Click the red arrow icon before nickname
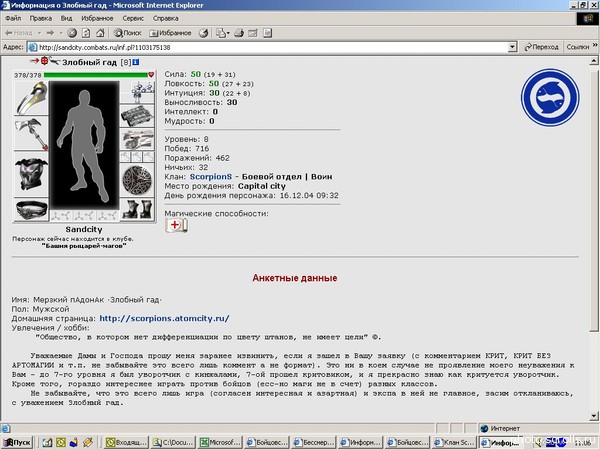 tap(34, 61)
